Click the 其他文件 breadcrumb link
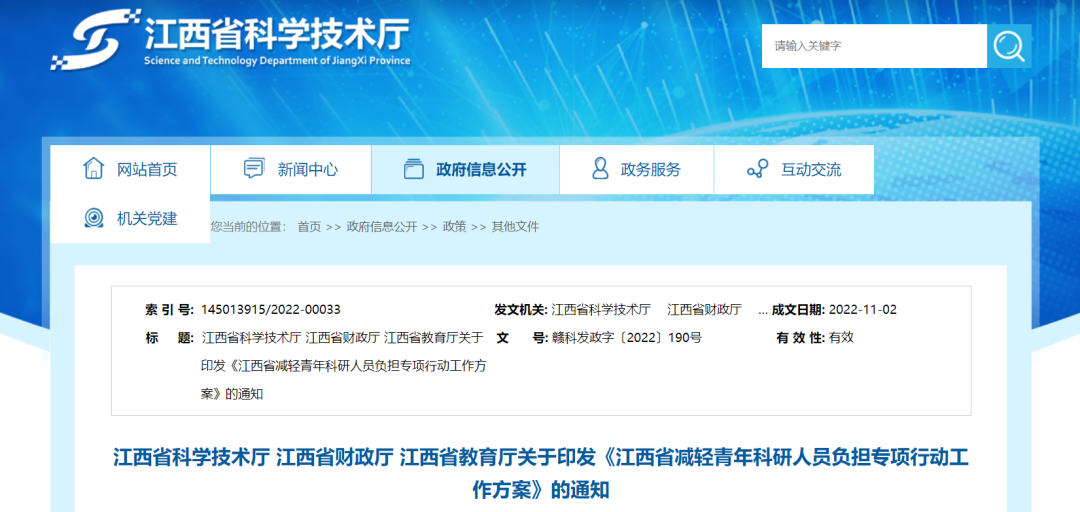Screen dimensions: 1080x512 point(515,227)
